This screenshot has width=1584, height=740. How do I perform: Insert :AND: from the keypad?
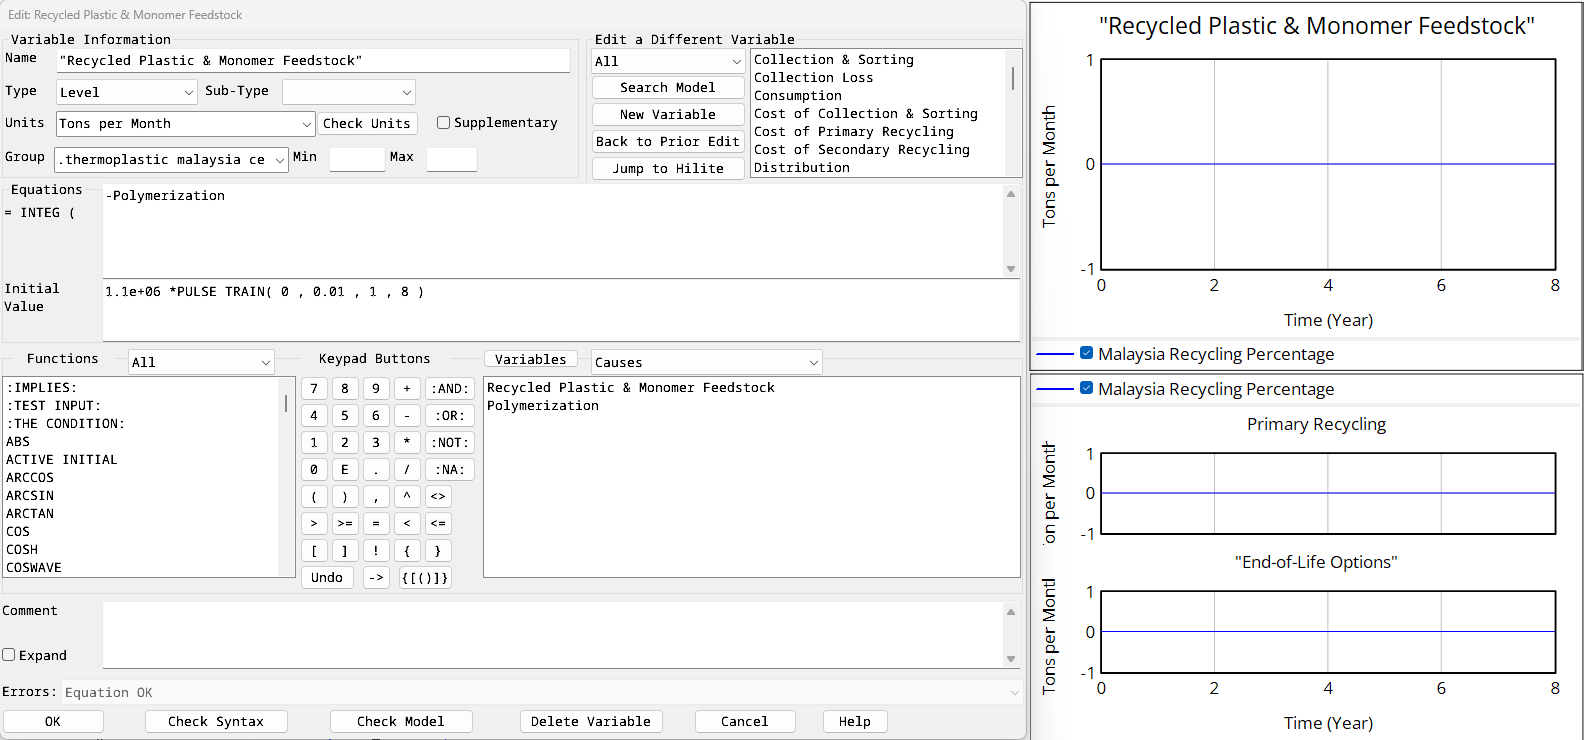450,388
